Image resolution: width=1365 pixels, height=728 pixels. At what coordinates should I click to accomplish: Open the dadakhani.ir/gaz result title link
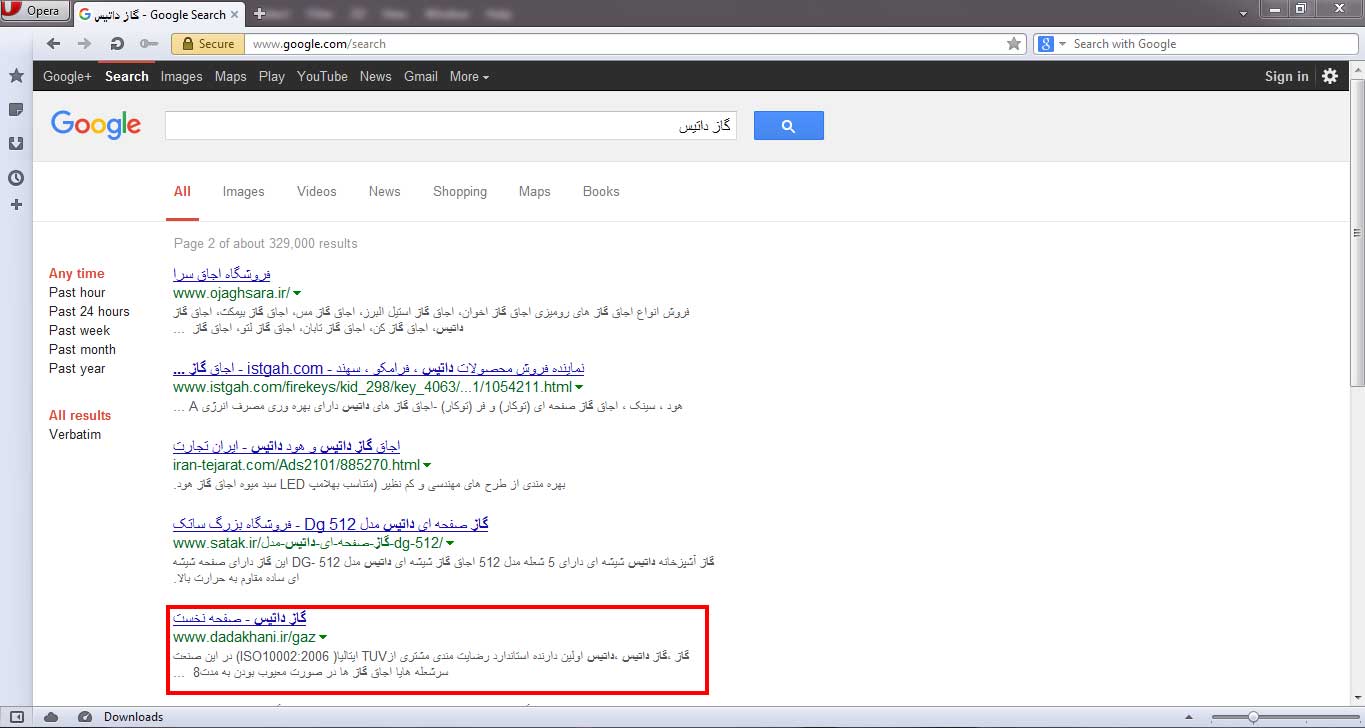click(239, 618)
